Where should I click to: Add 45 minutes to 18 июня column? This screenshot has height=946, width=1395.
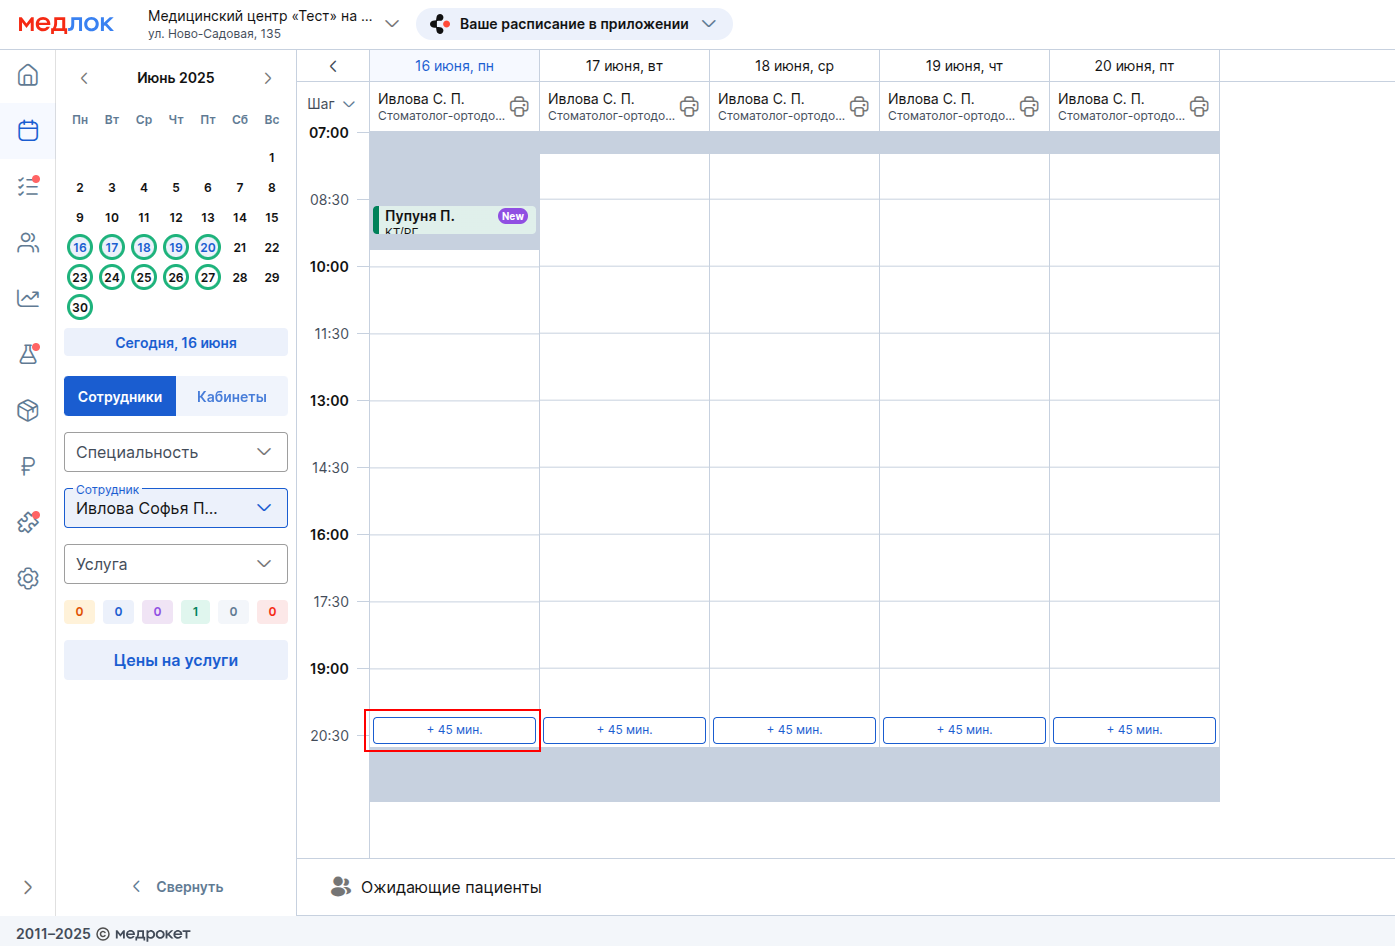(794, 730)
